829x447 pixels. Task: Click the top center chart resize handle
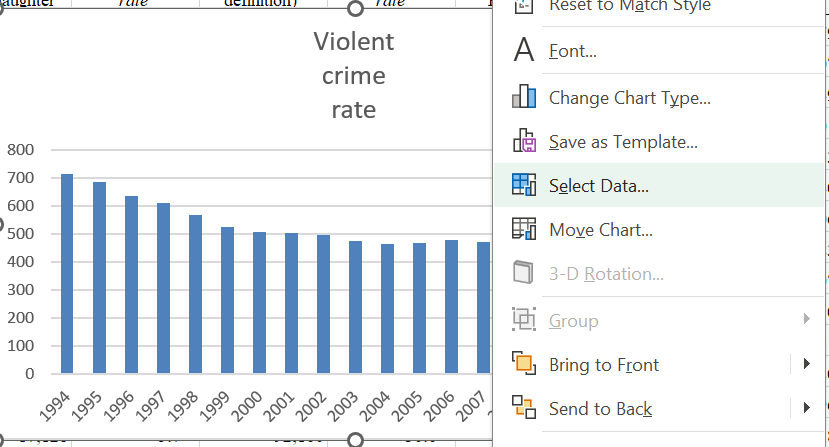[x=355, y=9]
